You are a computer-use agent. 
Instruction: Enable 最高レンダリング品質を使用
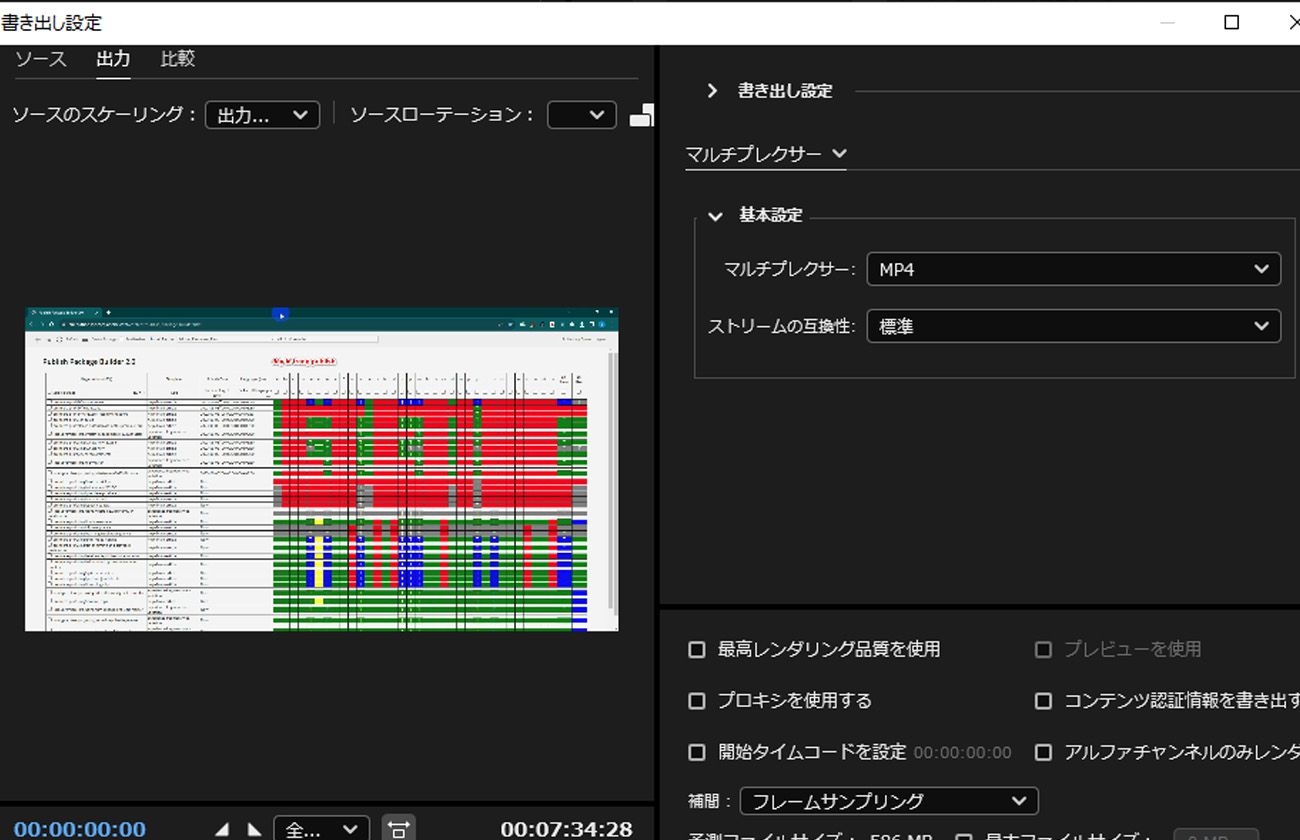[x=697, y=649]
